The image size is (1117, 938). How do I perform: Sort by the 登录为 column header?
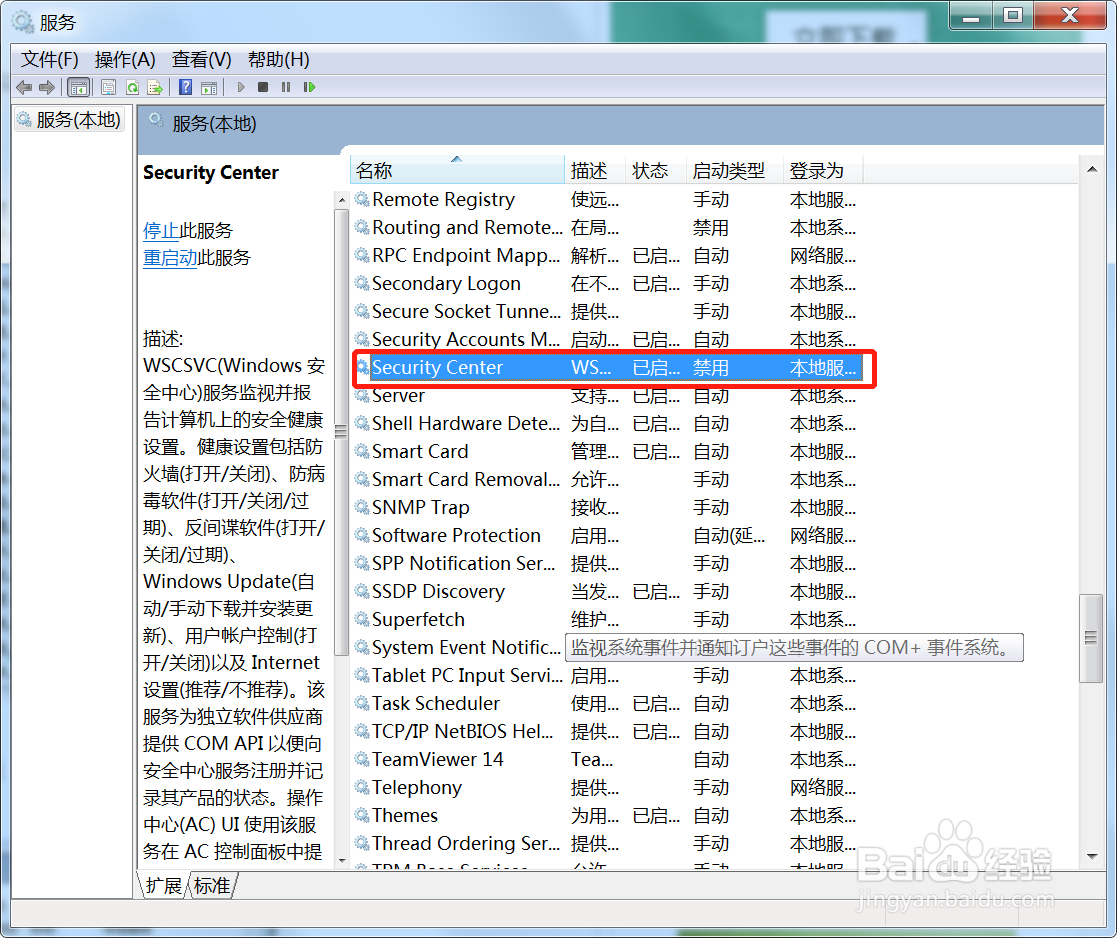tap(824, 170)
